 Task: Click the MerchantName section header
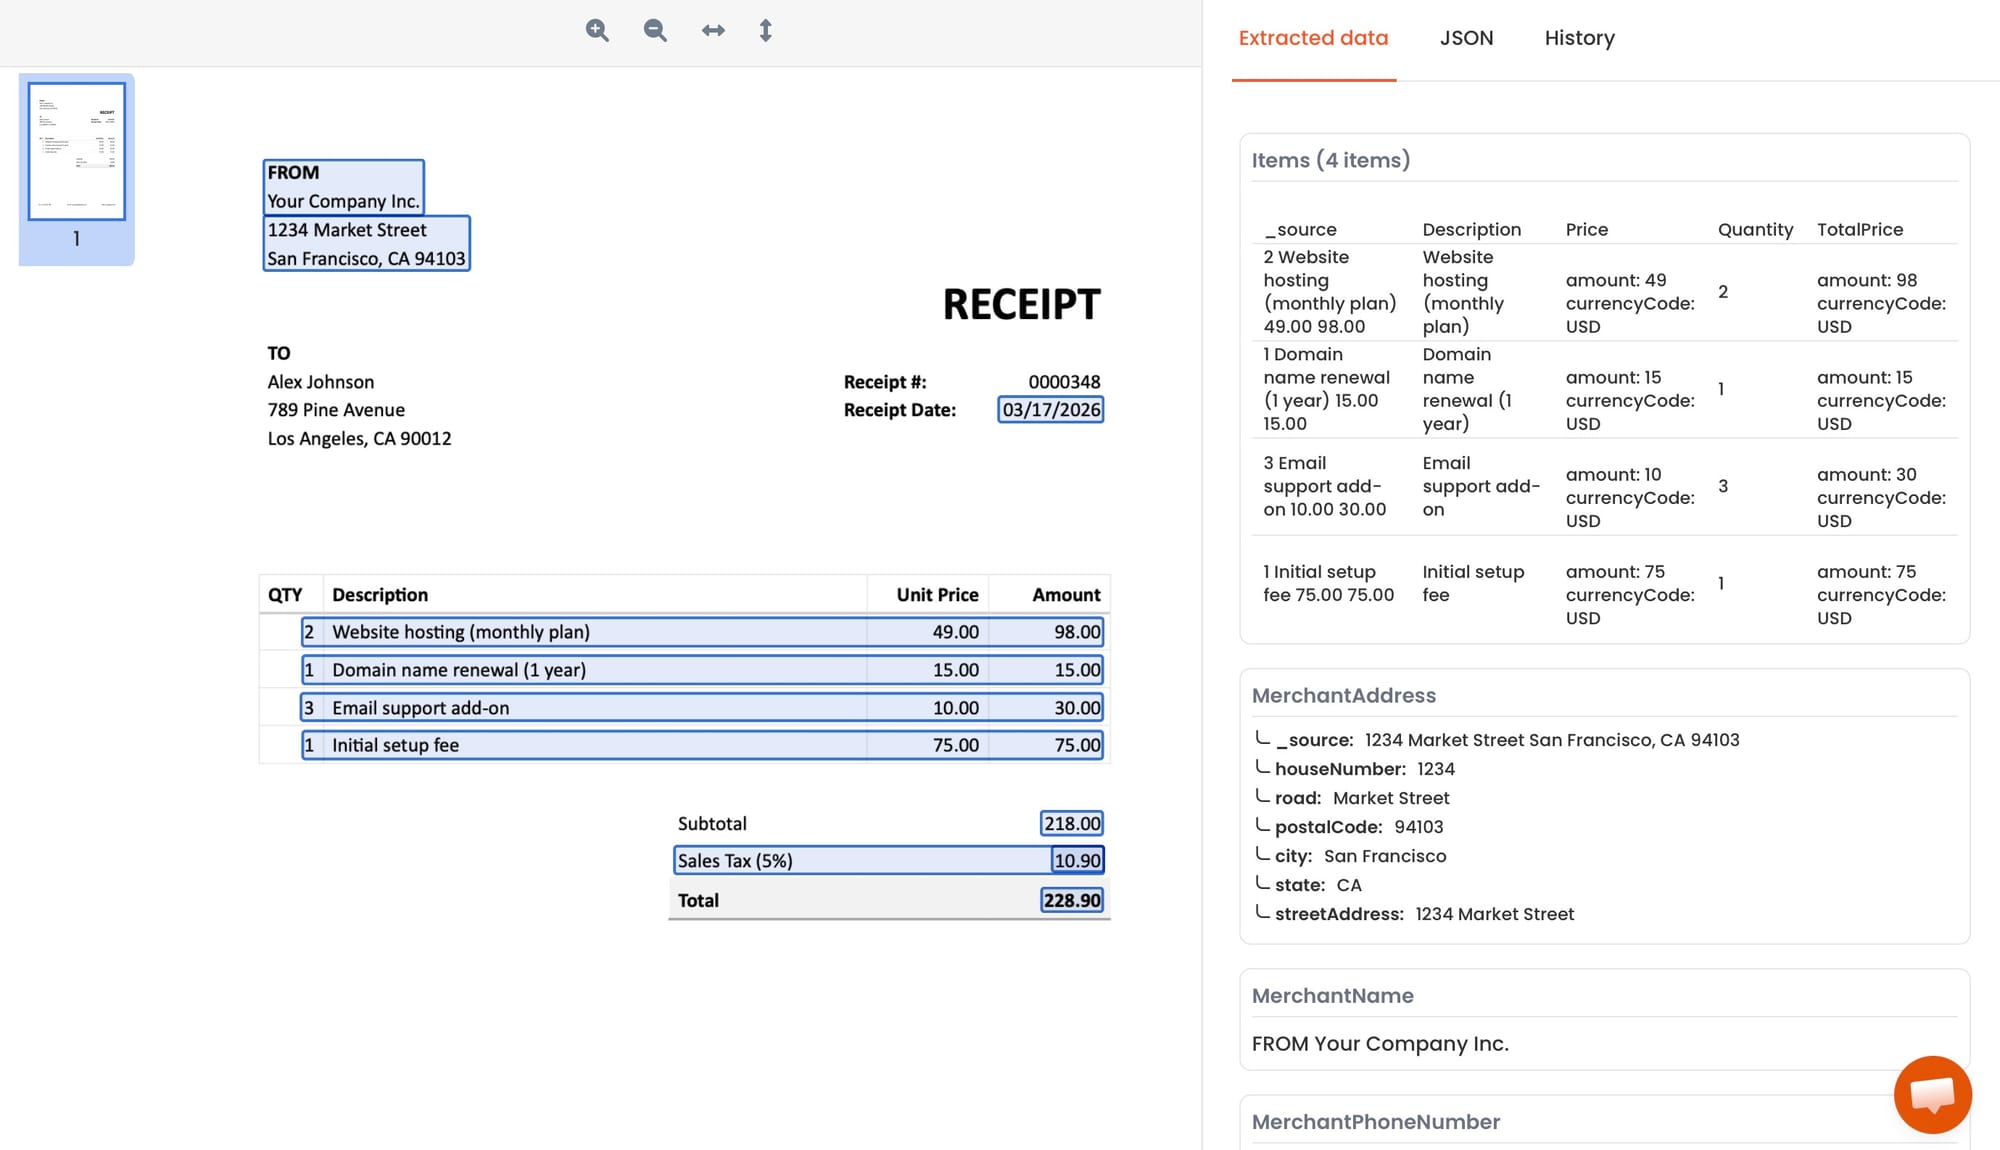click(x=1332, y=996)
